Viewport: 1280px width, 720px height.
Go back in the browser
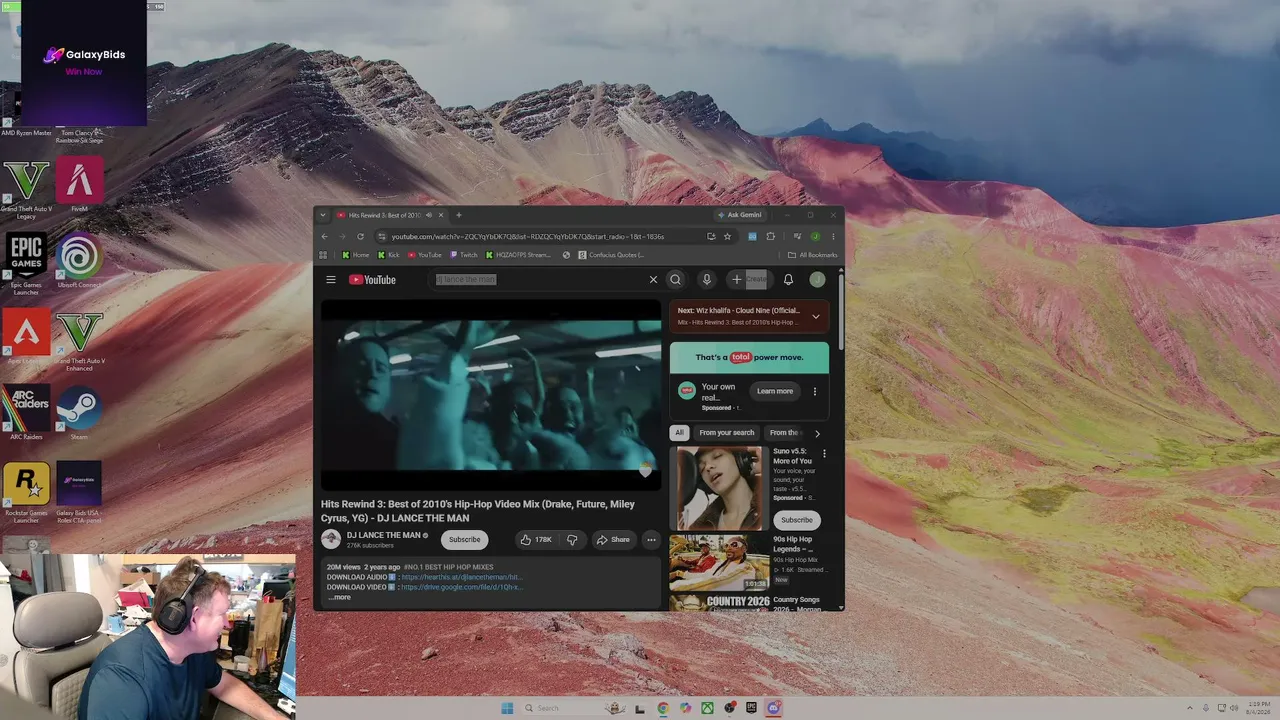(x=324, y=237)
